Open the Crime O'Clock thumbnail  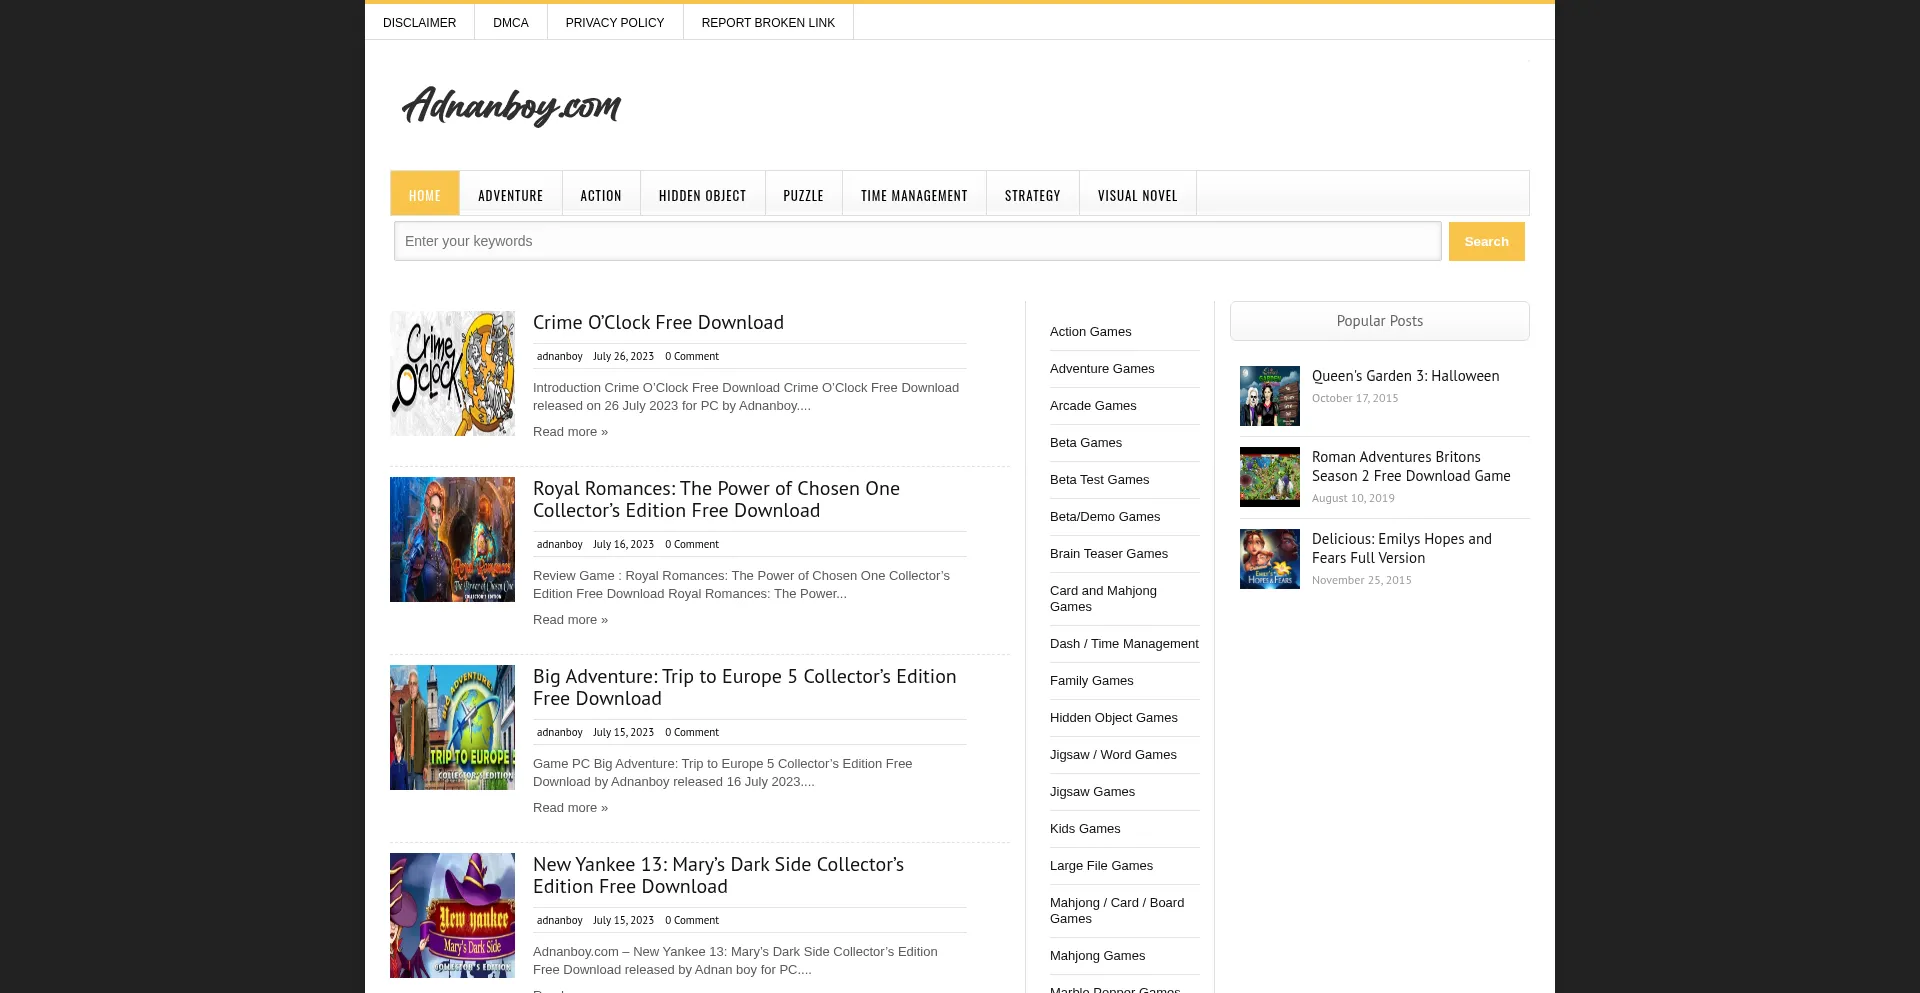pos(452,373)
